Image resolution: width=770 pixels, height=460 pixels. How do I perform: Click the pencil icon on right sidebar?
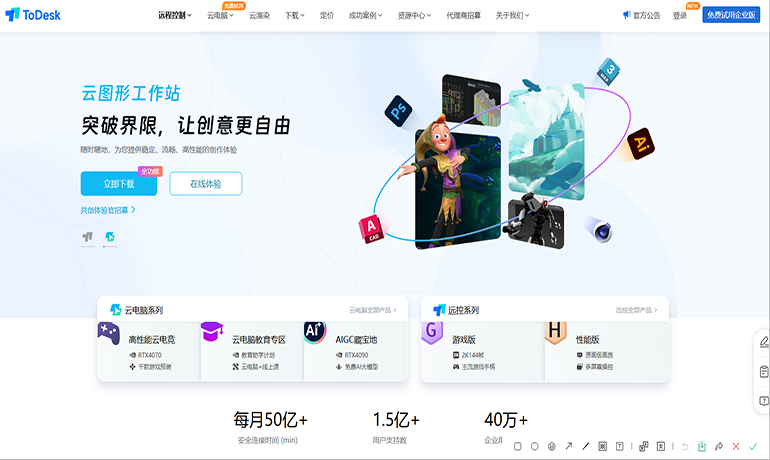[x=764, y=342]
